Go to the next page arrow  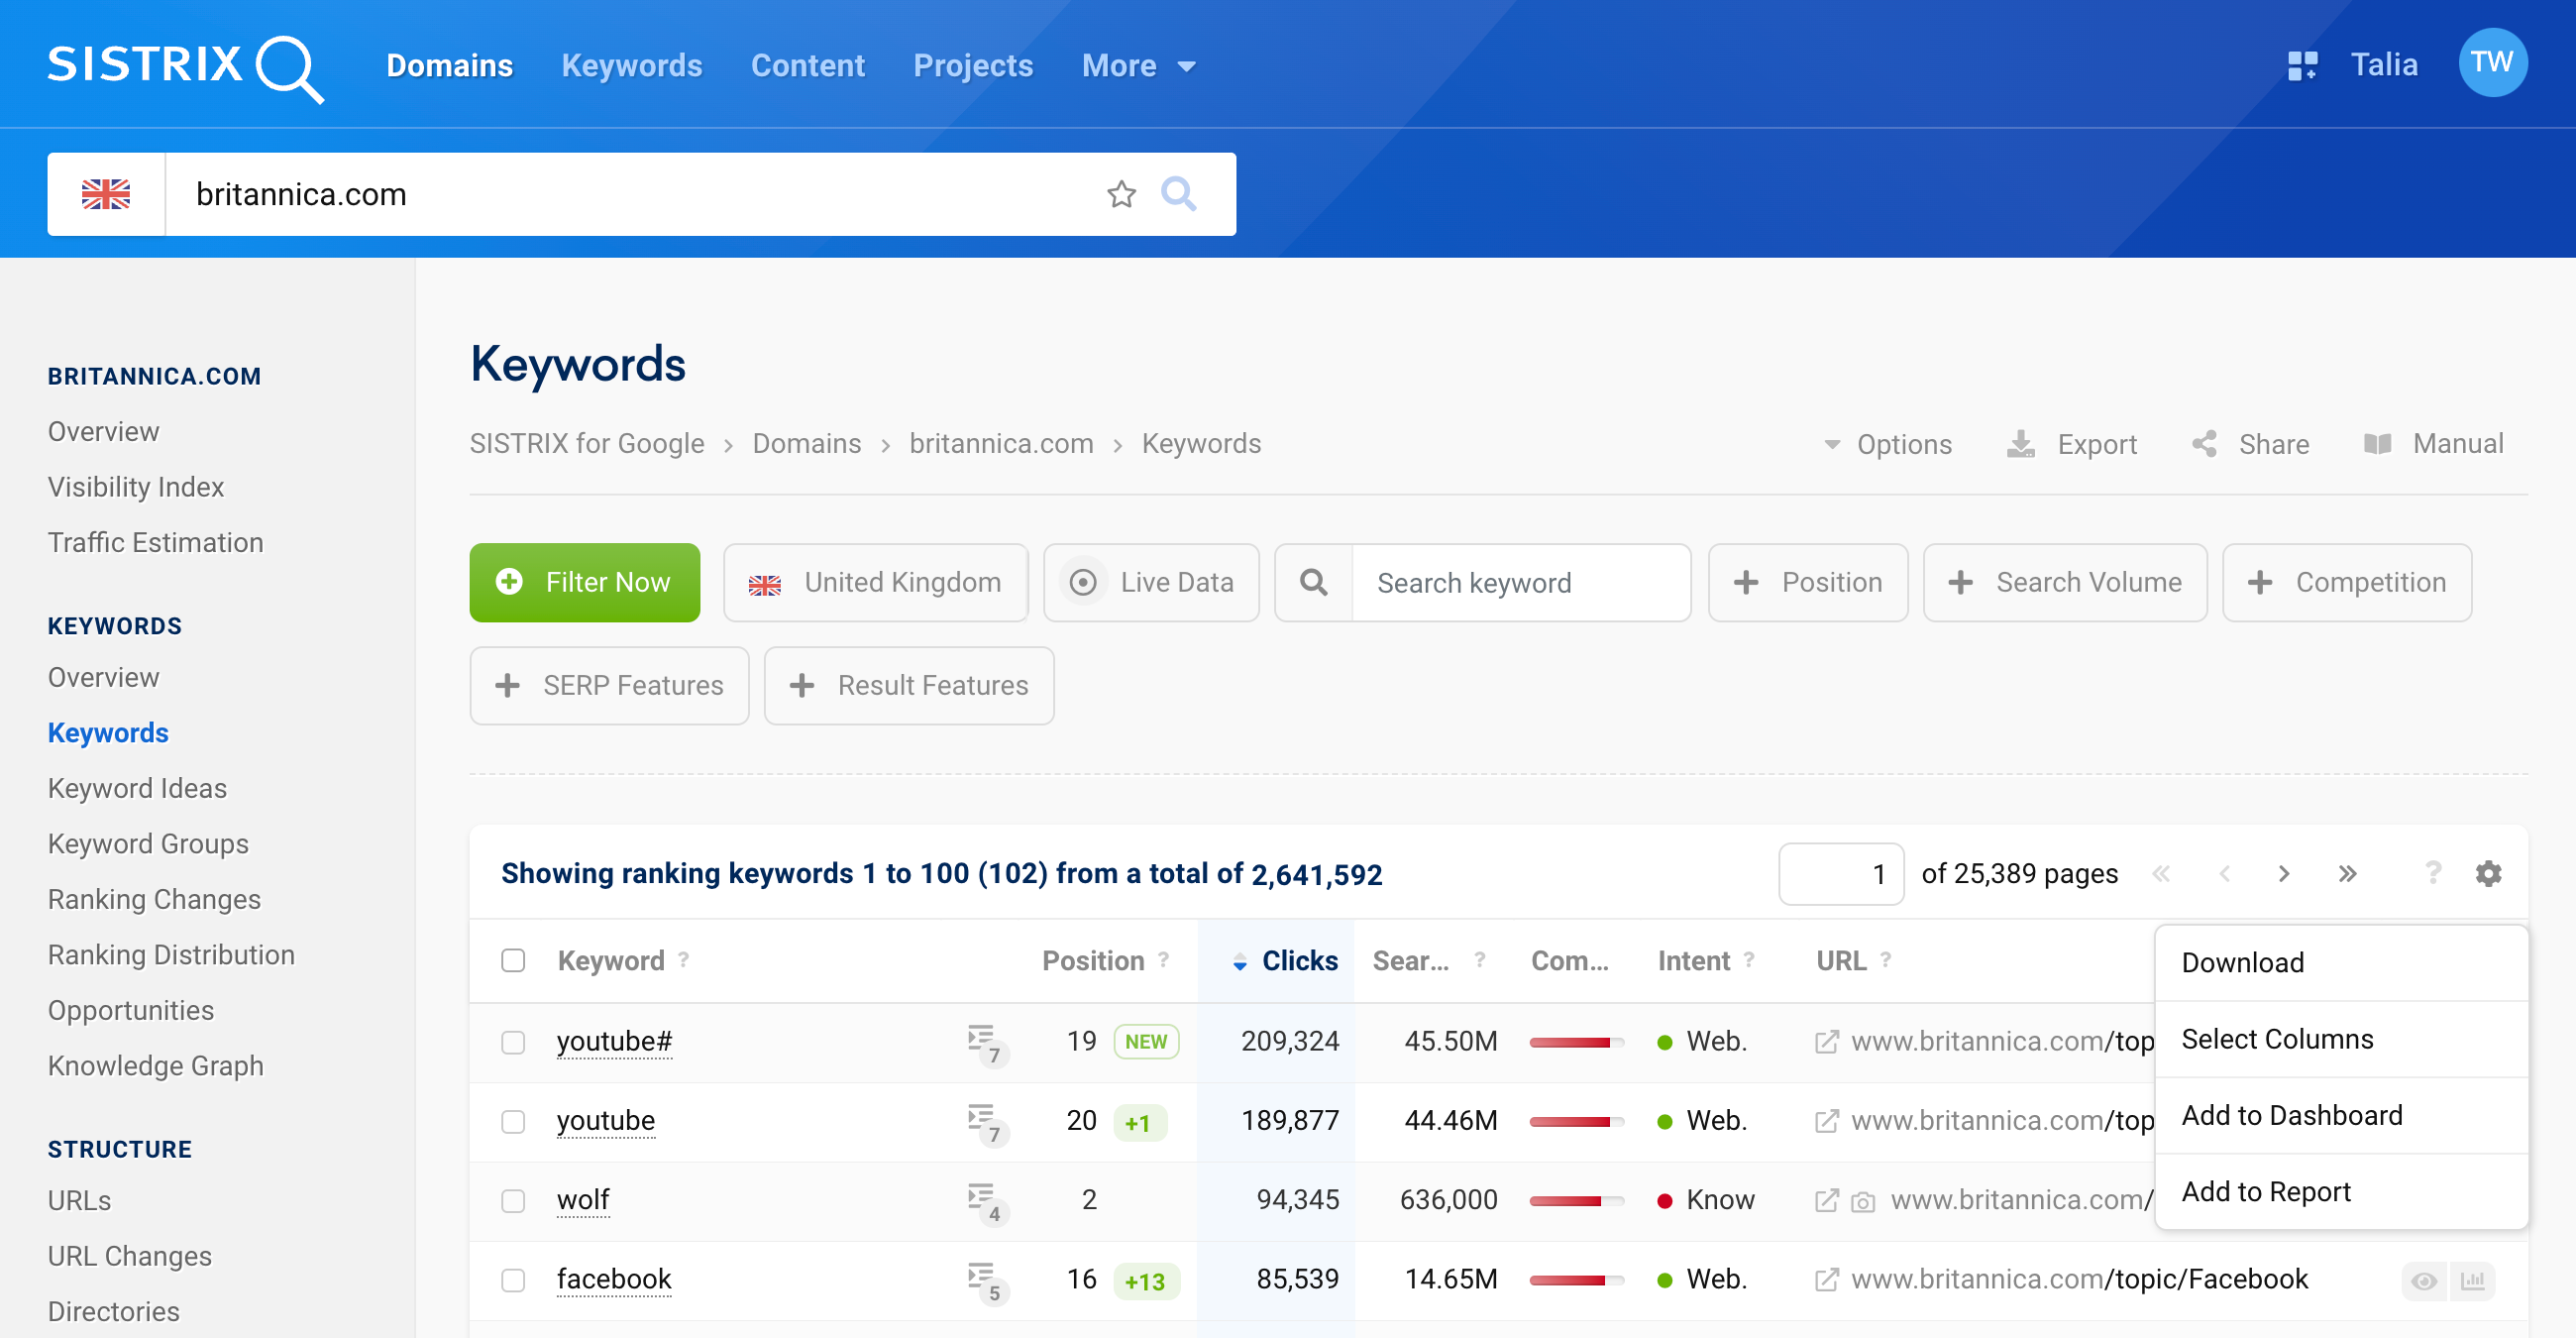2283,874
